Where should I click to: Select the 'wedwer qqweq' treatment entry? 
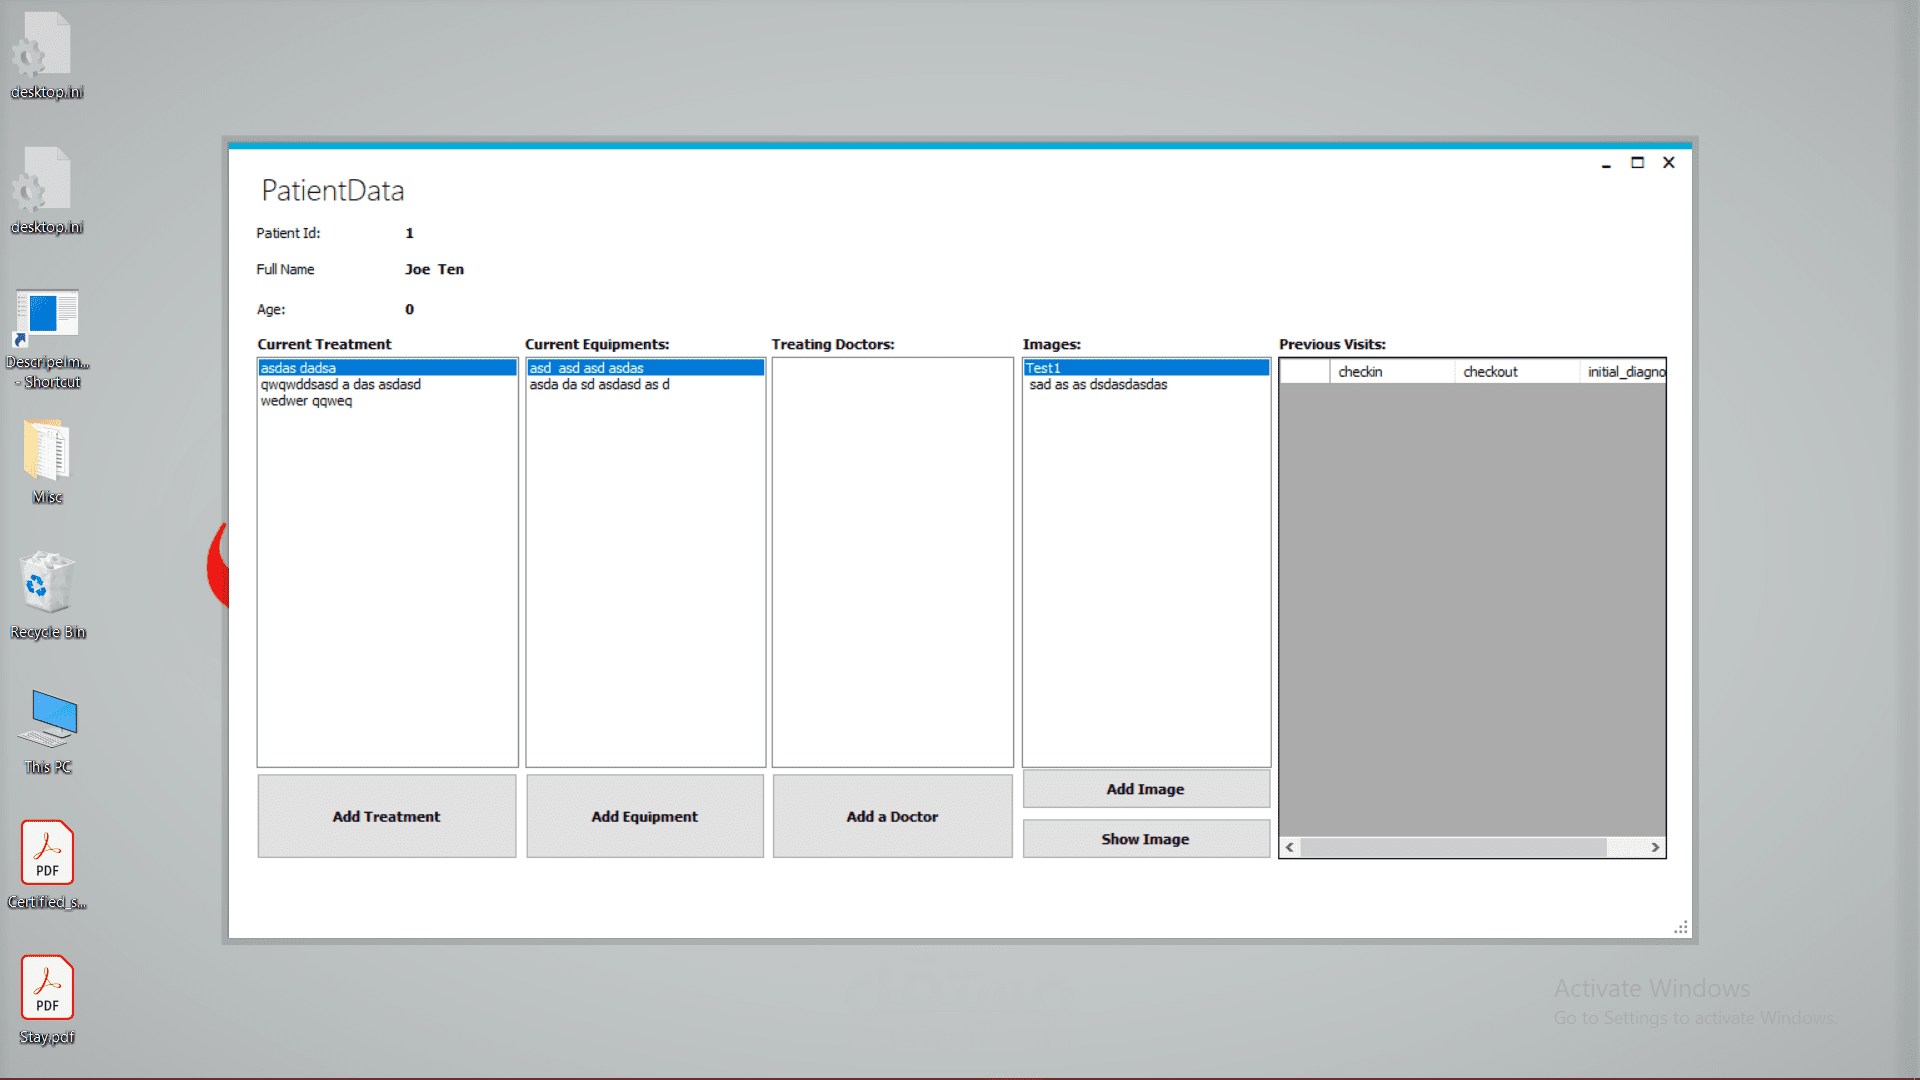pos(307,401)
